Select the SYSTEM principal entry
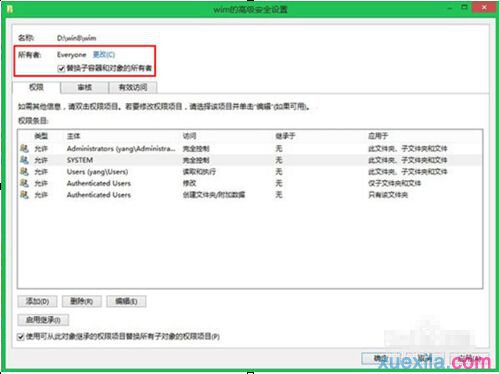This screenshot has width=499, height=374. tap(250, 160)
